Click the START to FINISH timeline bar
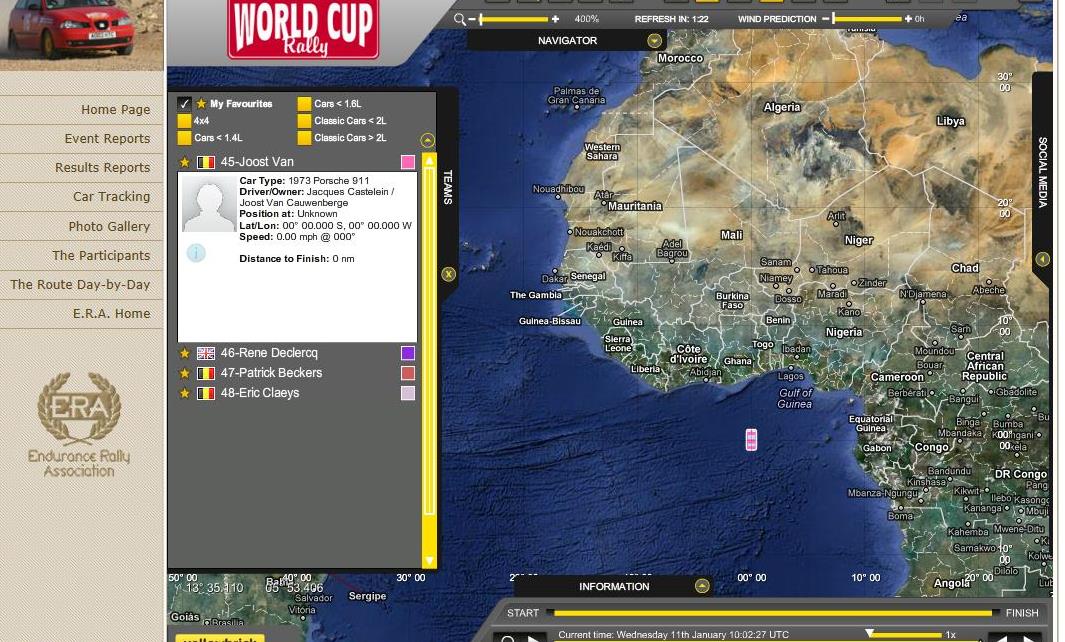This screenshot has height=642, width=1065. pos(773,613)
